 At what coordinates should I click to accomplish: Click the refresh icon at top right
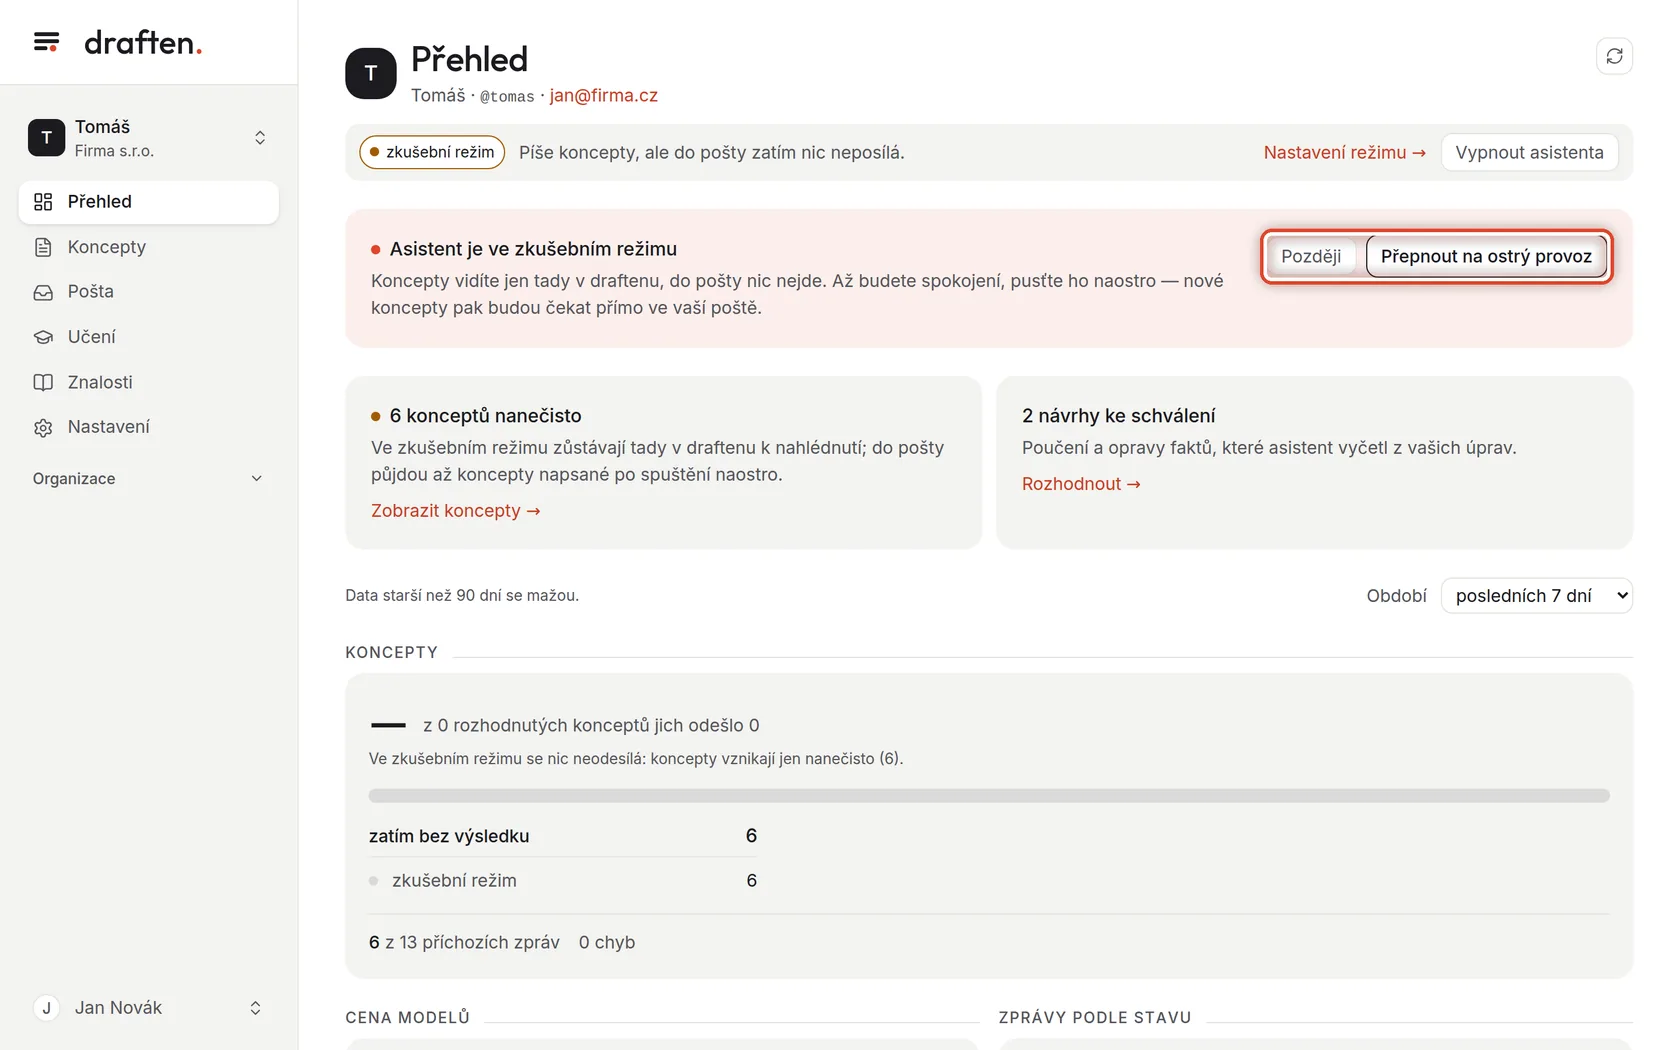pos(1614,56)
